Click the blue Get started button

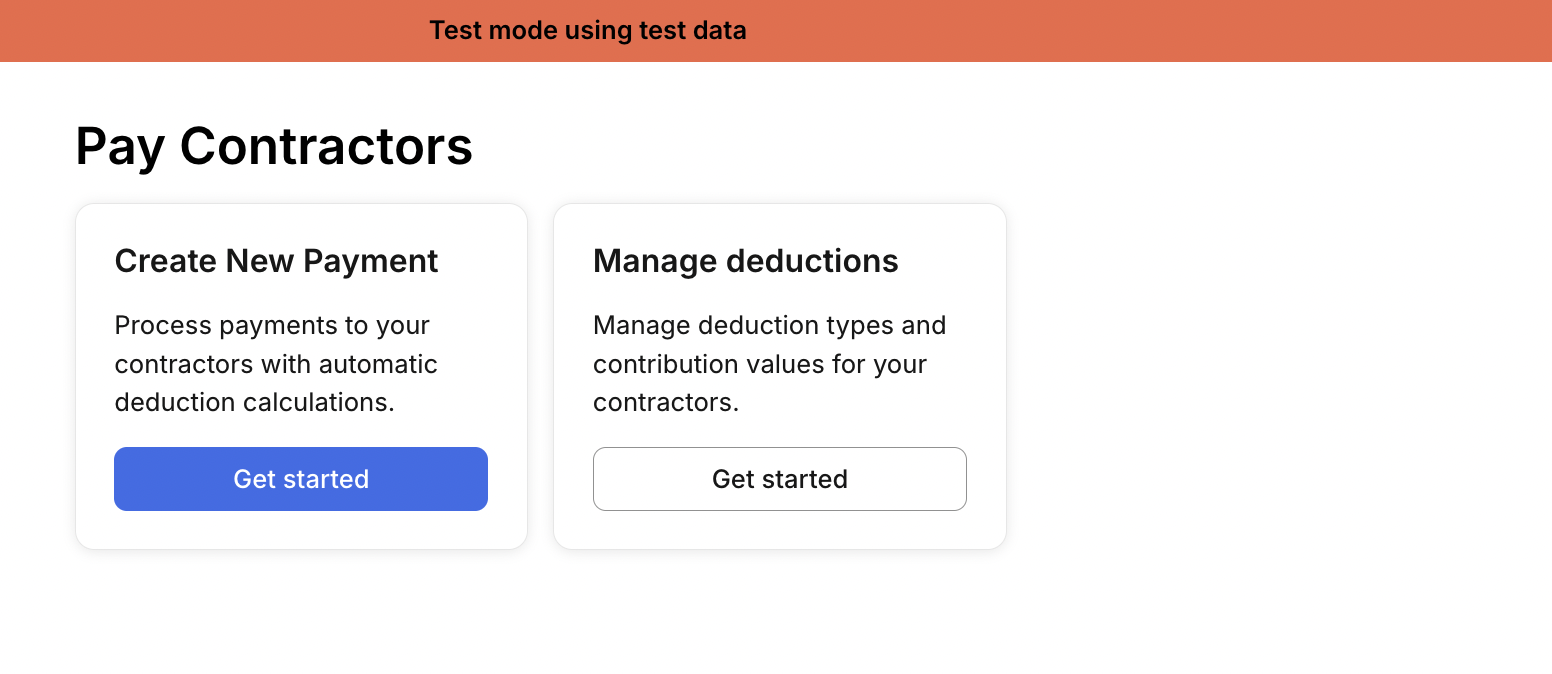pos(301,479)
